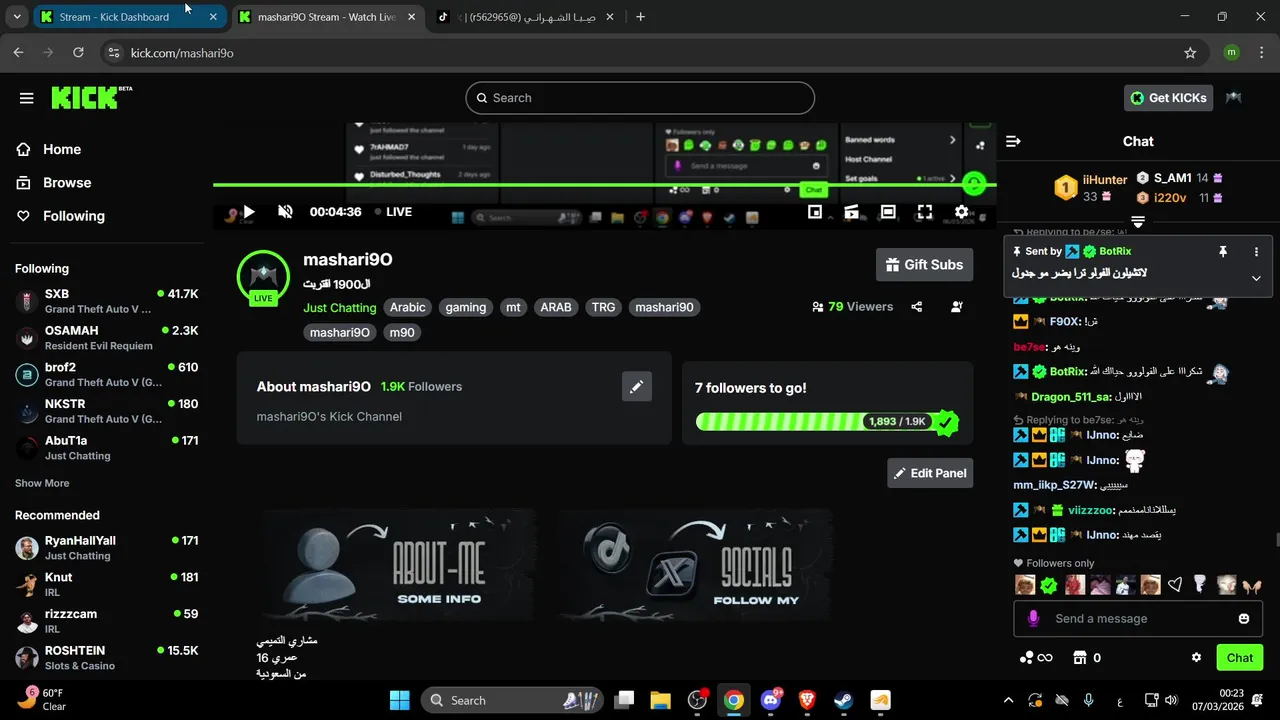1280x720 pixels.
Task: Open RyanHallYall recommended channel
Action: 107,547
